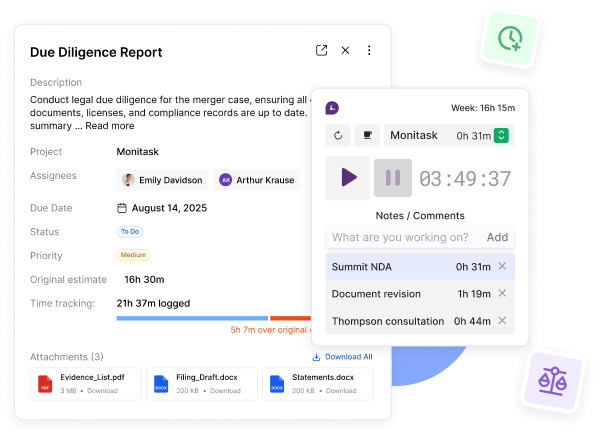
Task: Close the Due Diligence Report panel
Action: [x=345, y=50]
